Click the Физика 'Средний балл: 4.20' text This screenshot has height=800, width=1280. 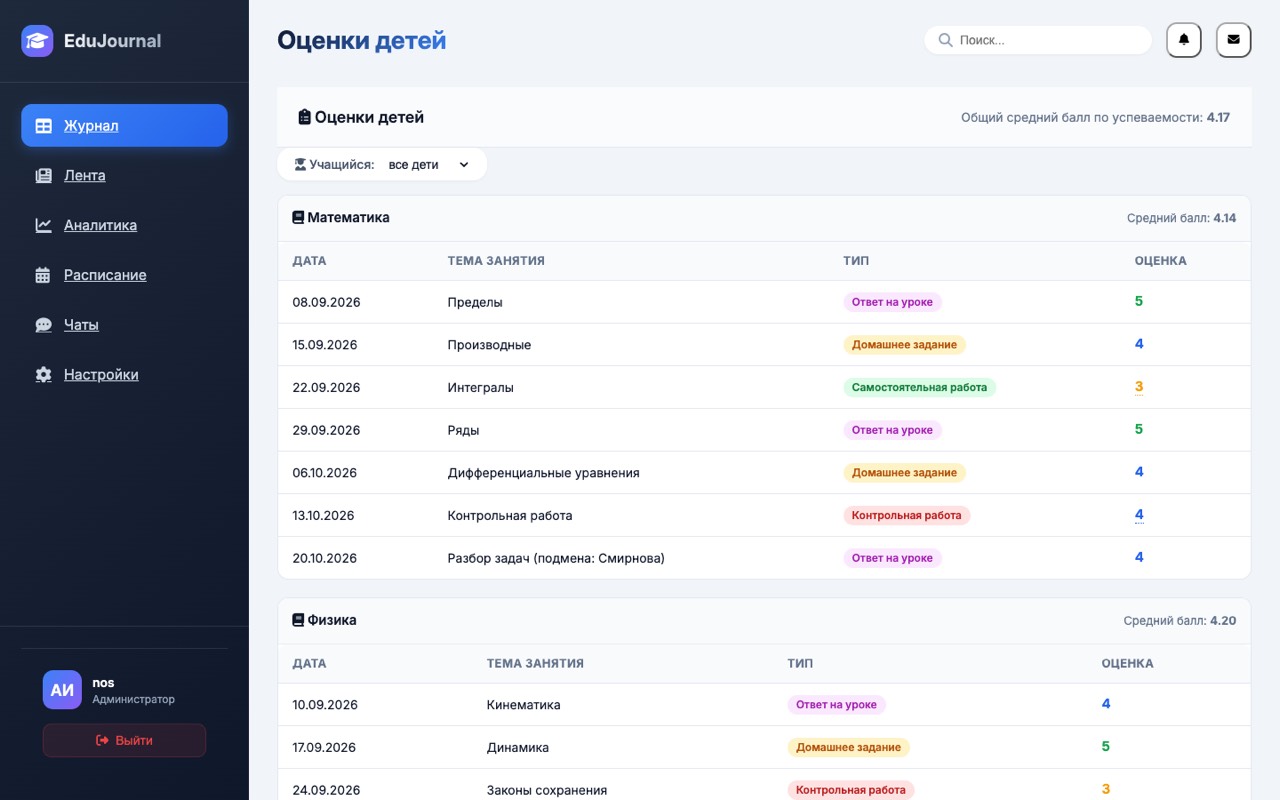(x=1180, y=621)
